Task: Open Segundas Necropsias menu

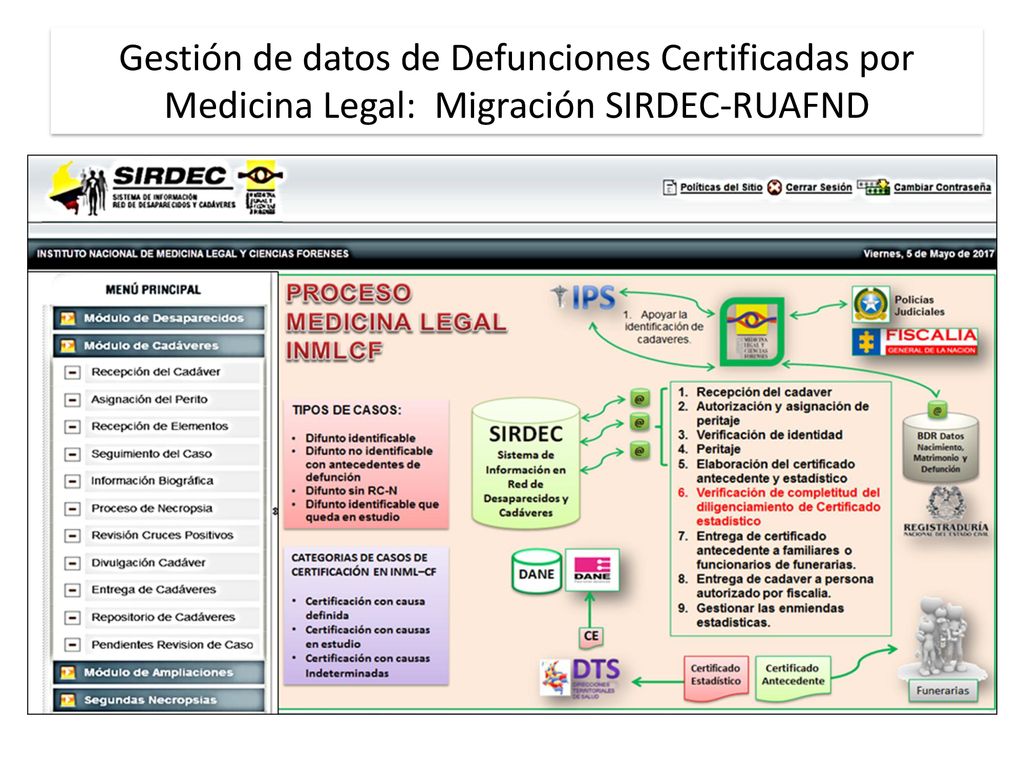Action: pos(159,699)
